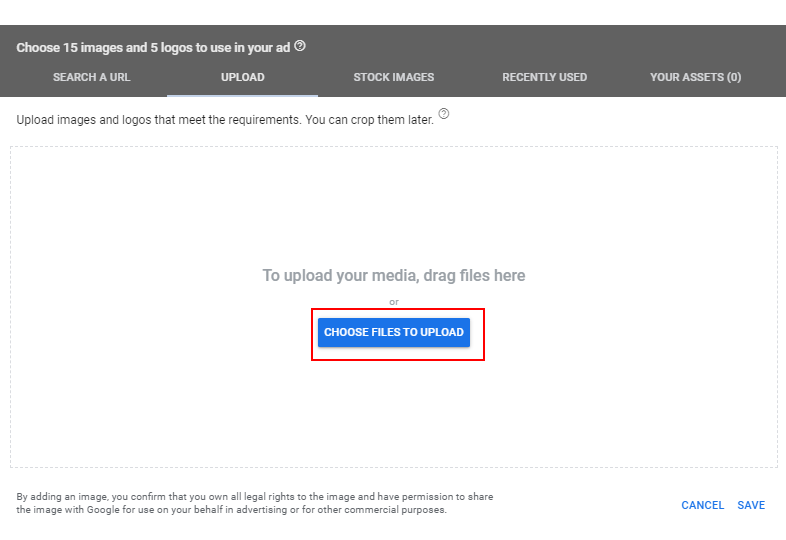The width and height of the screenshot is (786, 540).
Task: Switch to the Search a URL tab
Action: pyautogui.click(x=92, y=77)
